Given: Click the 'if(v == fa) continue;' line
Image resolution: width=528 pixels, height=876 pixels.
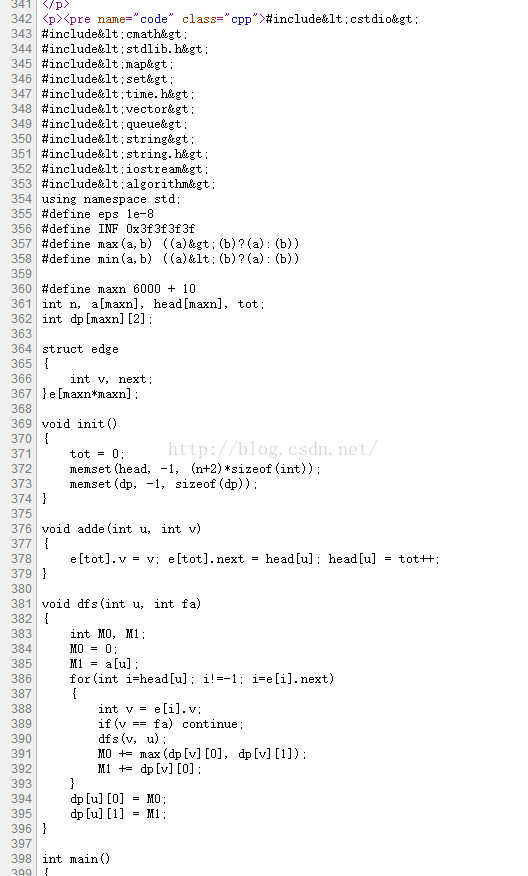Looking at the screenshot, I should click(x=171, y=724).
